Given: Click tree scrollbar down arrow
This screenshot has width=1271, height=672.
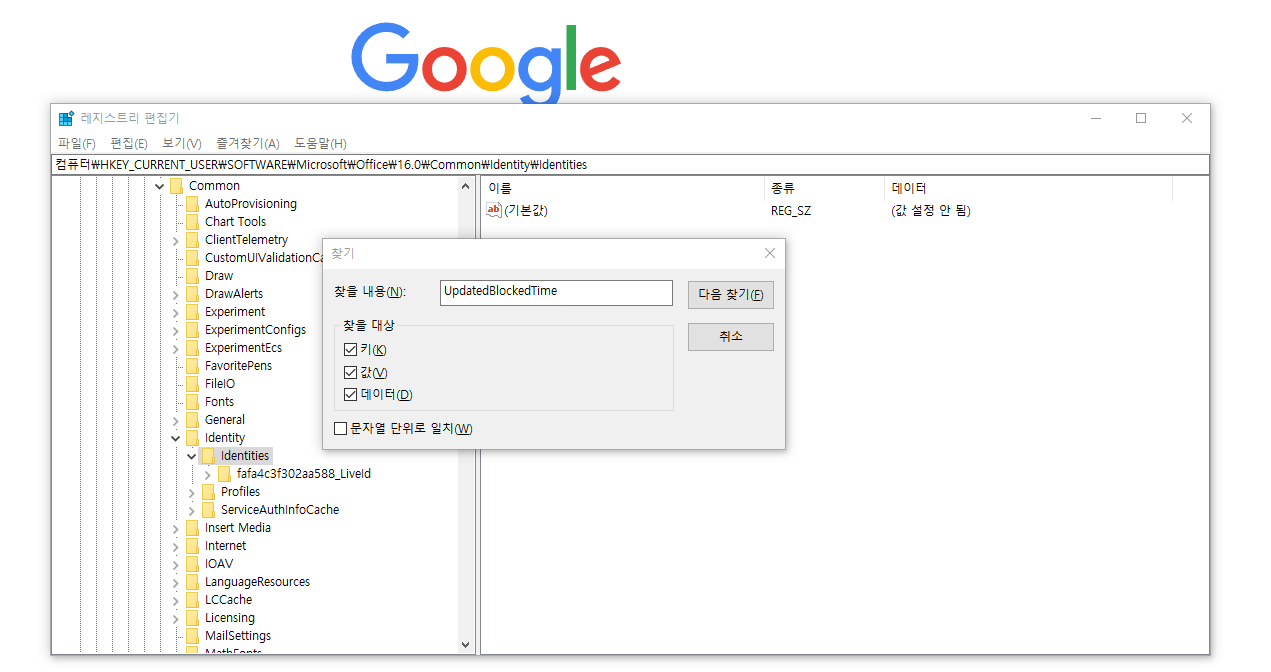Looking at the screenshot, I should 465,645.
